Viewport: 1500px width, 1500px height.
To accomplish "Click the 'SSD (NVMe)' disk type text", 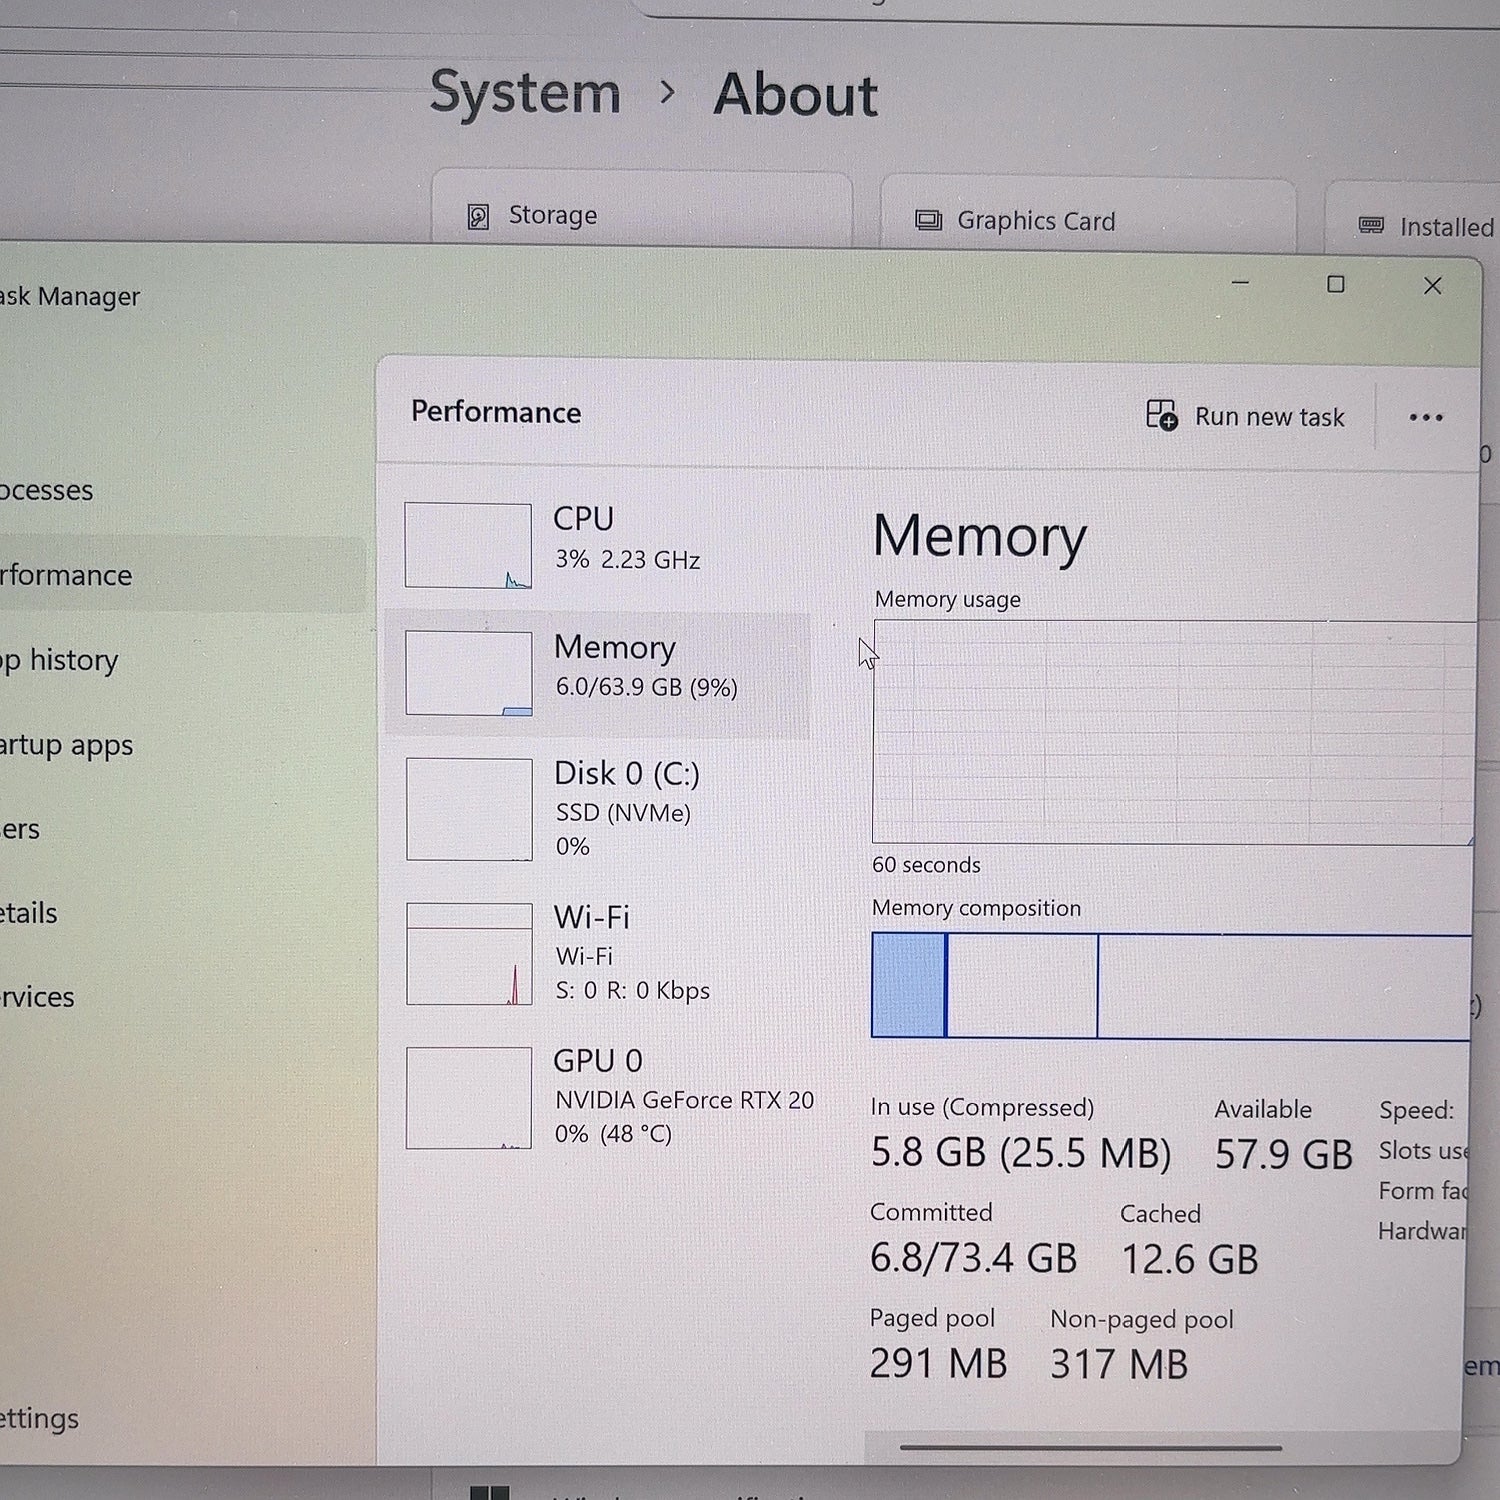I will tap(623, 813).
